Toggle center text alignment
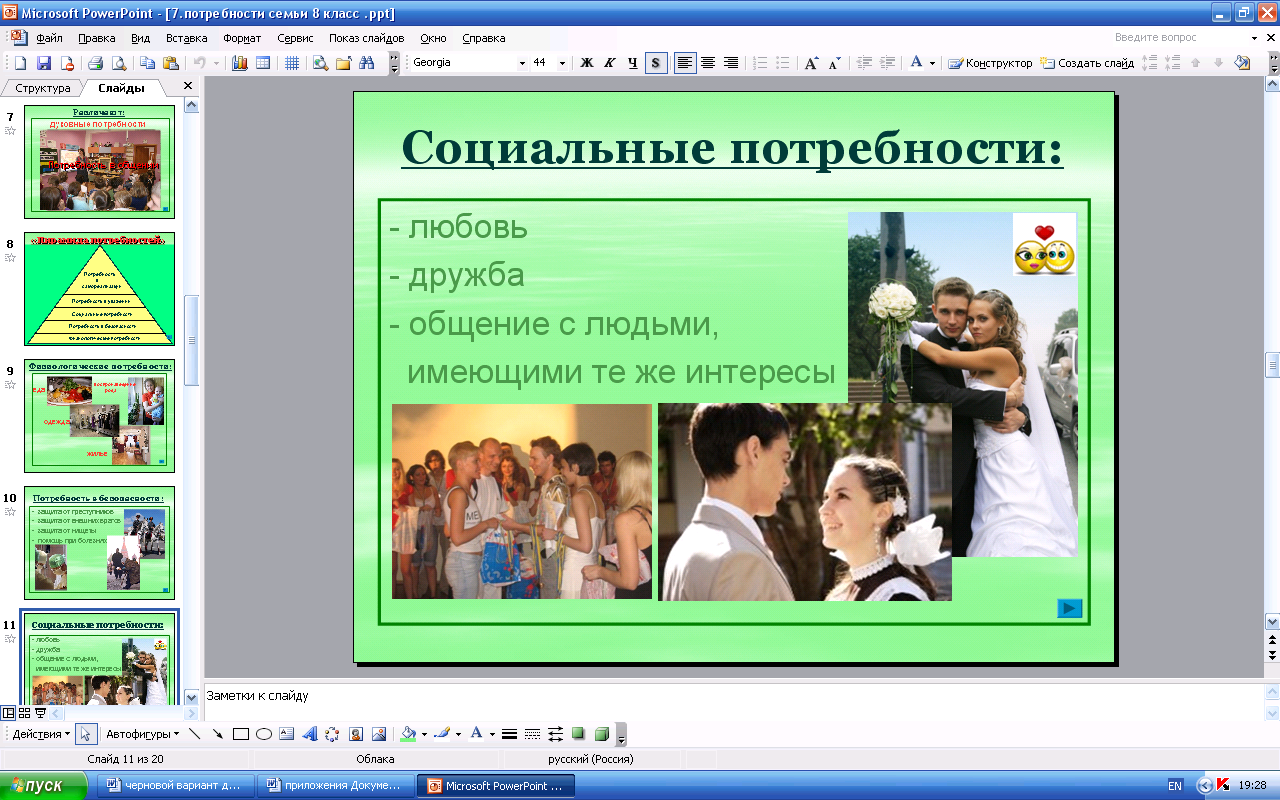Viewport: 1280px width, 800px height. tap(708, 63)
